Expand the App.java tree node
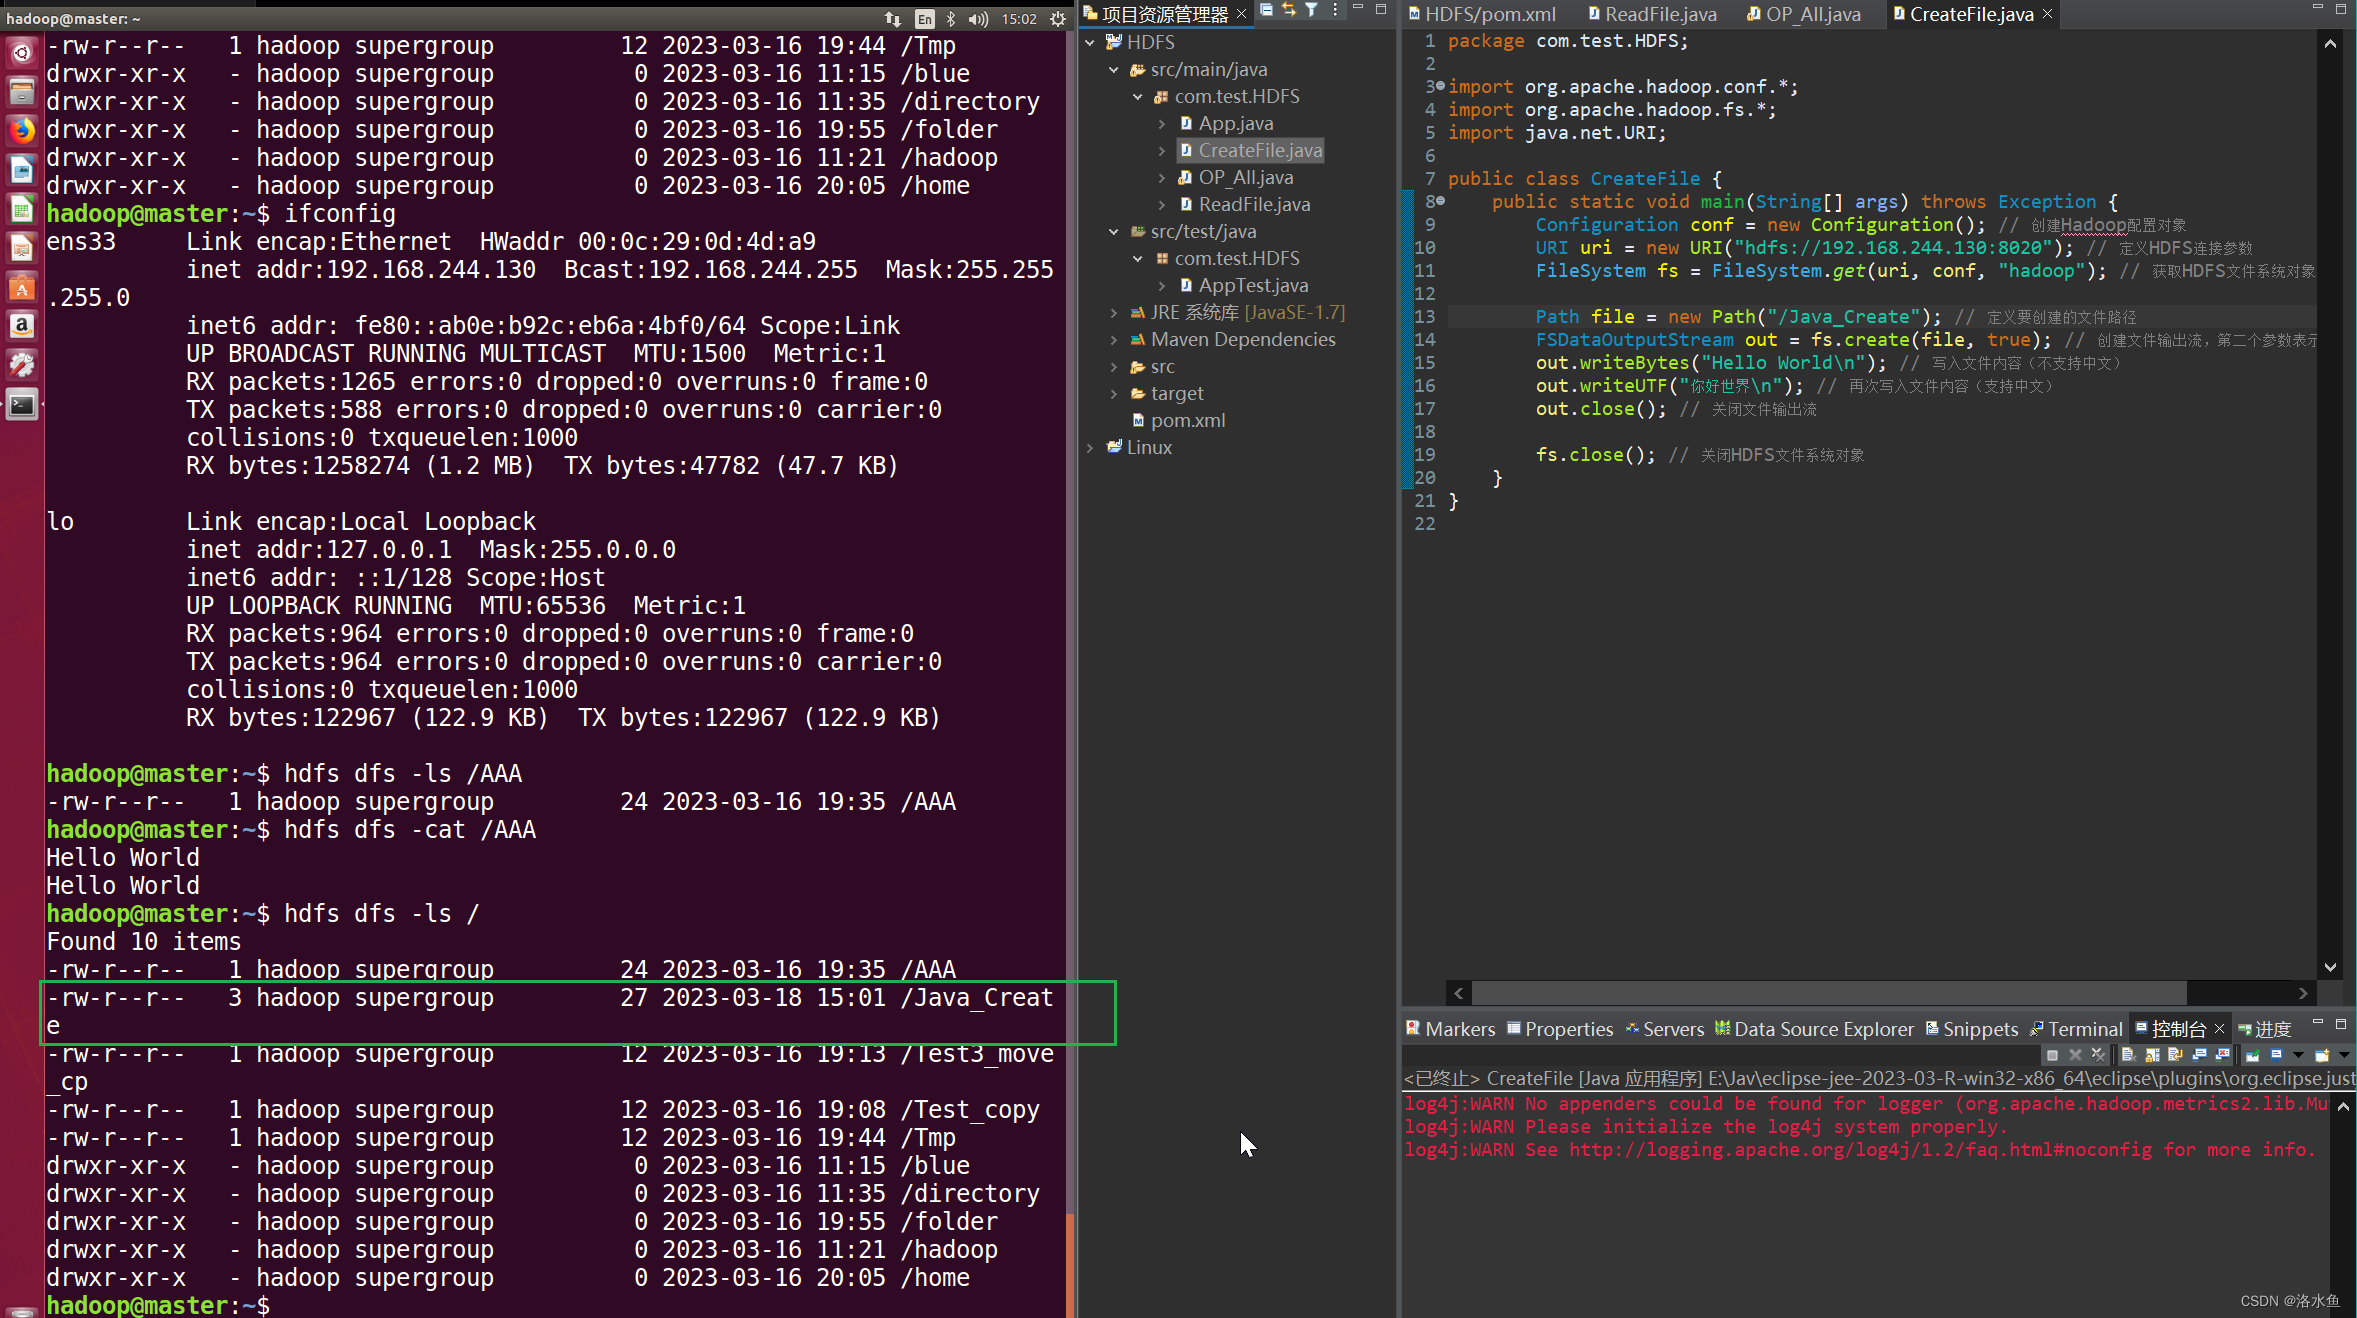The height and width of the screenshot is (1318, 2357). (1161, 123)
